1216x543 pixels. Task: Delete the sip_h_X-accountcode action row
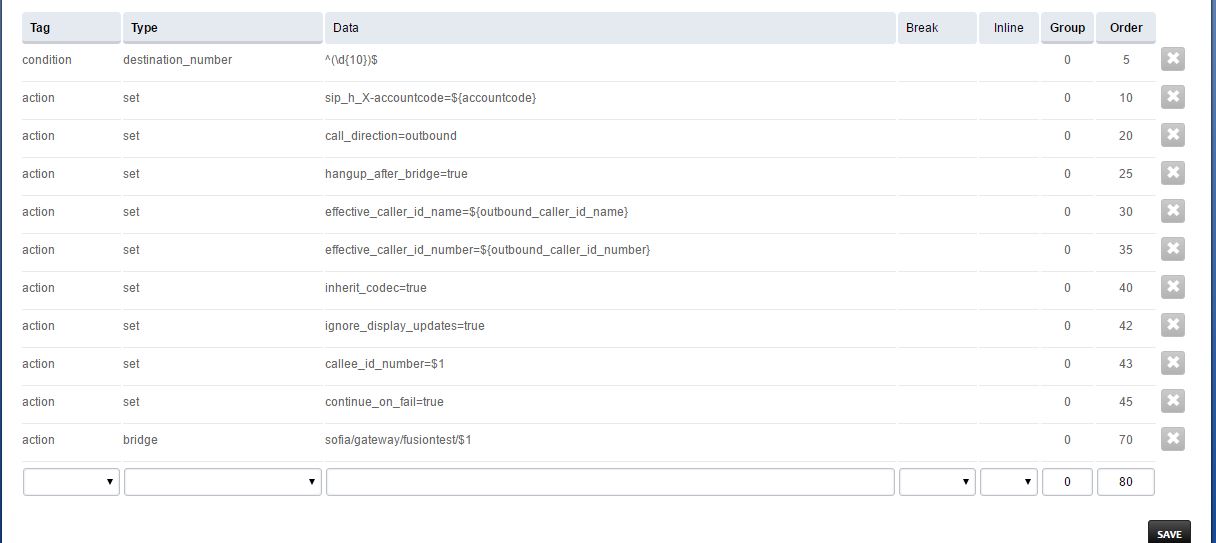pos(1173,97)
